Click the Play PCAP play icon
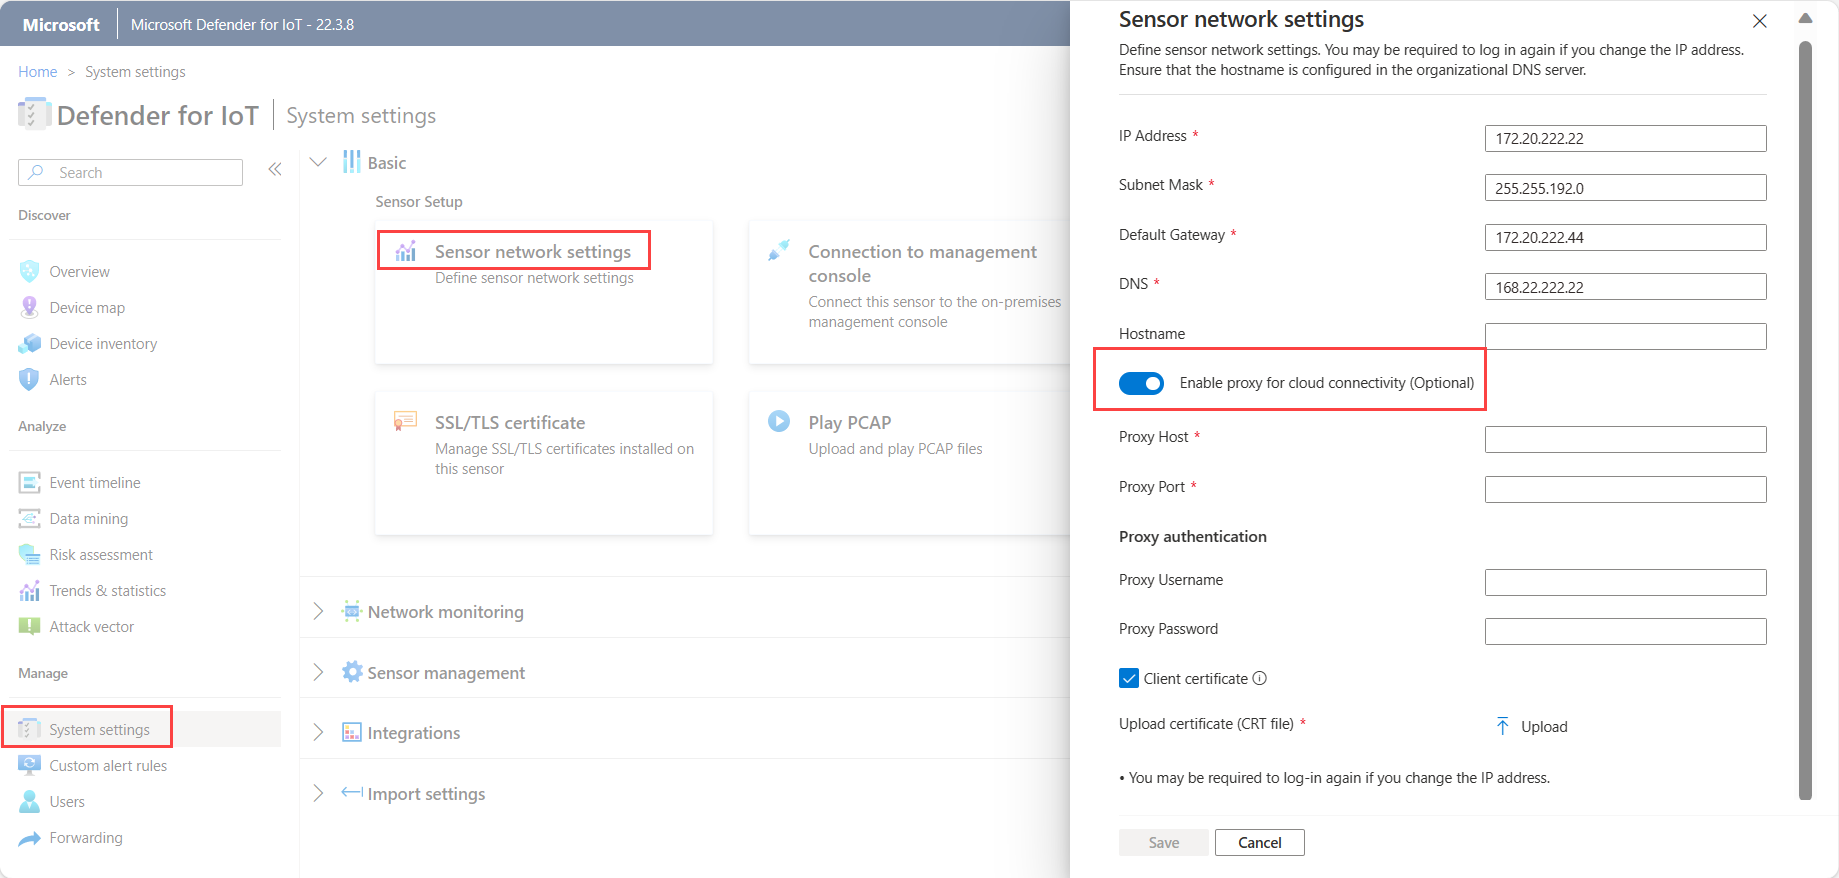Viewport: 1839px width, 878px height. point(779,421)
